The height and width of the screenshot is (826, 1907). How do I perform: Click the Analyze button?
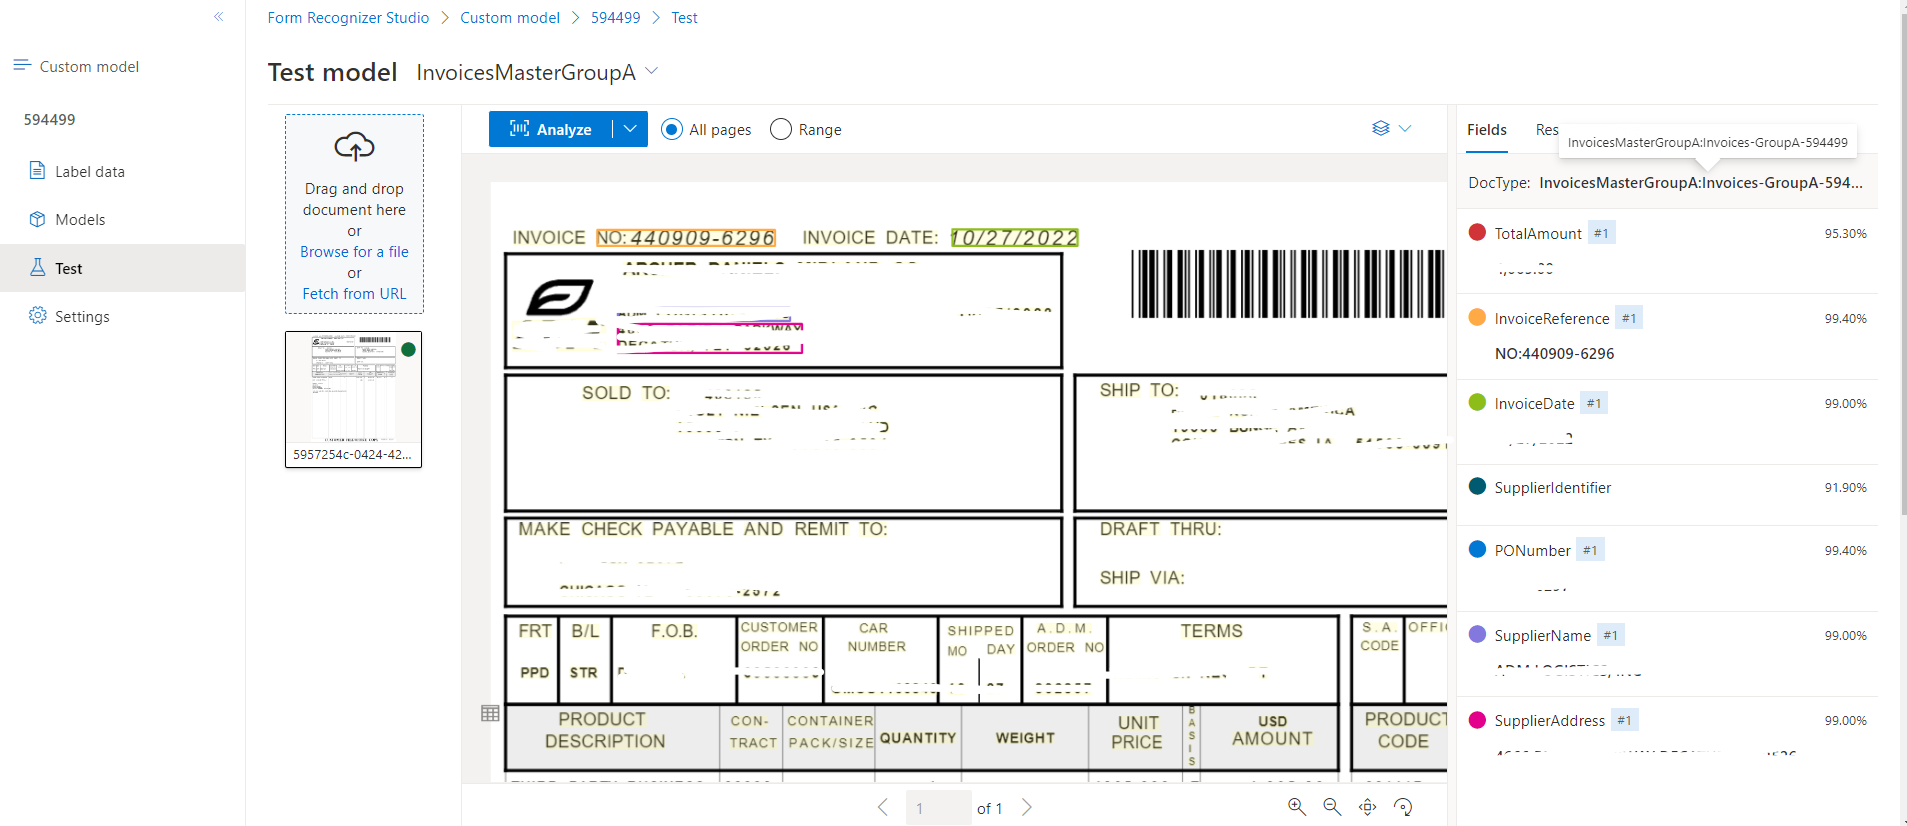(x=551, y=129)
